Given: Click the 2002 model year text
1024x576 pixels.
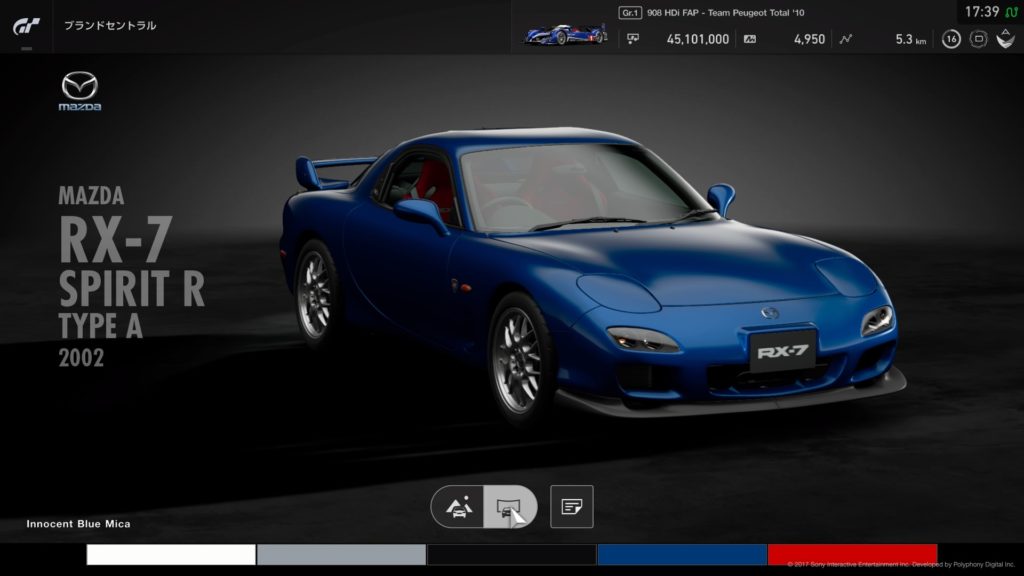Looking at the screenshot, I should tap(81, 358).
